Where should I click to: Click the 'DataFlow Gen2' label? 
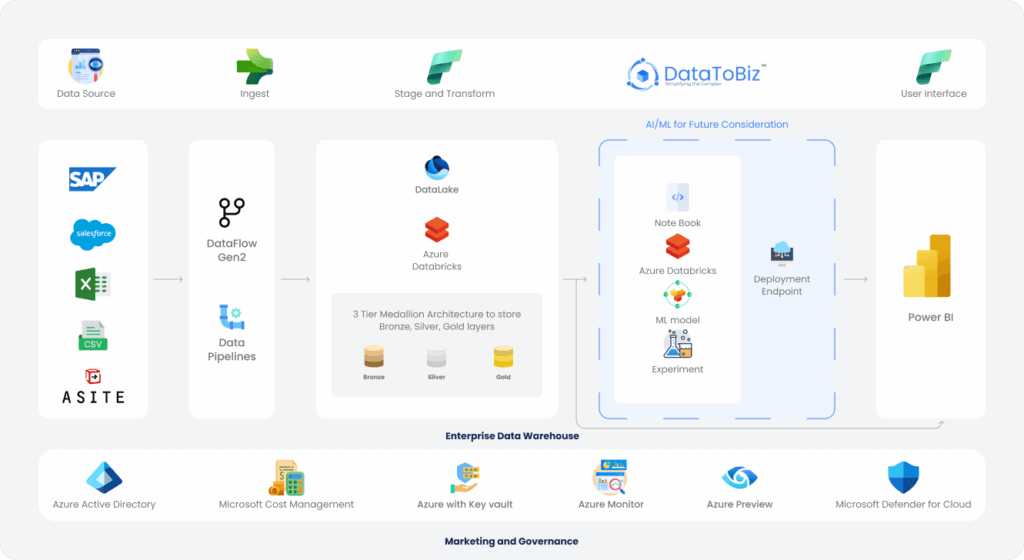(x=232, y=250)
